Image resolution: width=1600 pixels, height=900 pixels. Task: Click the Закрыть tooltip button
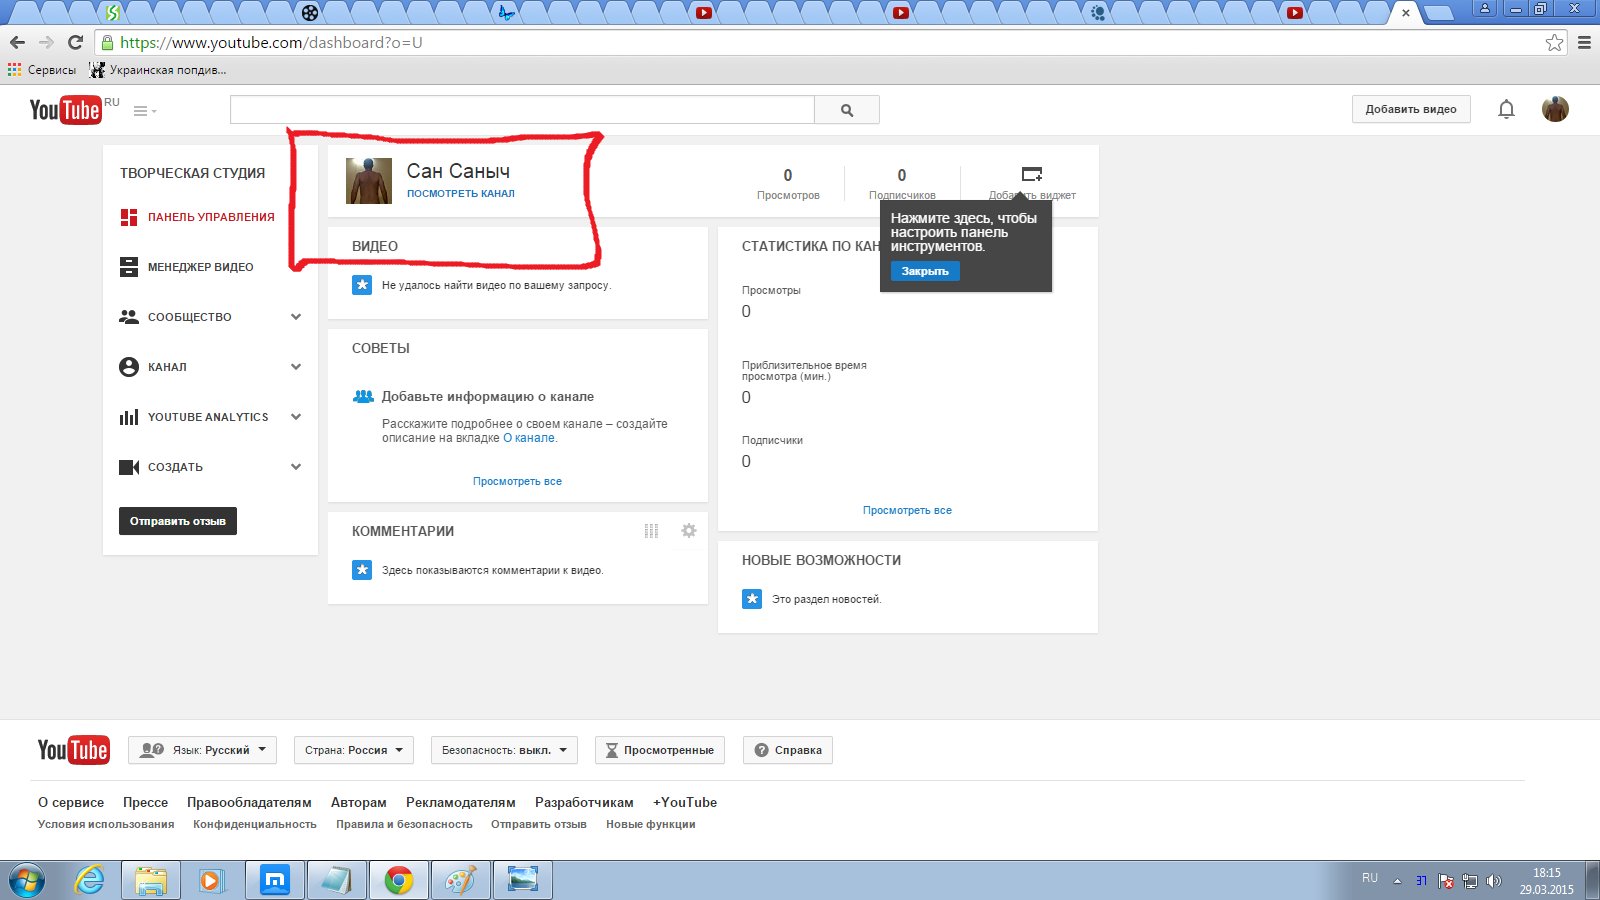coord(925,271)
